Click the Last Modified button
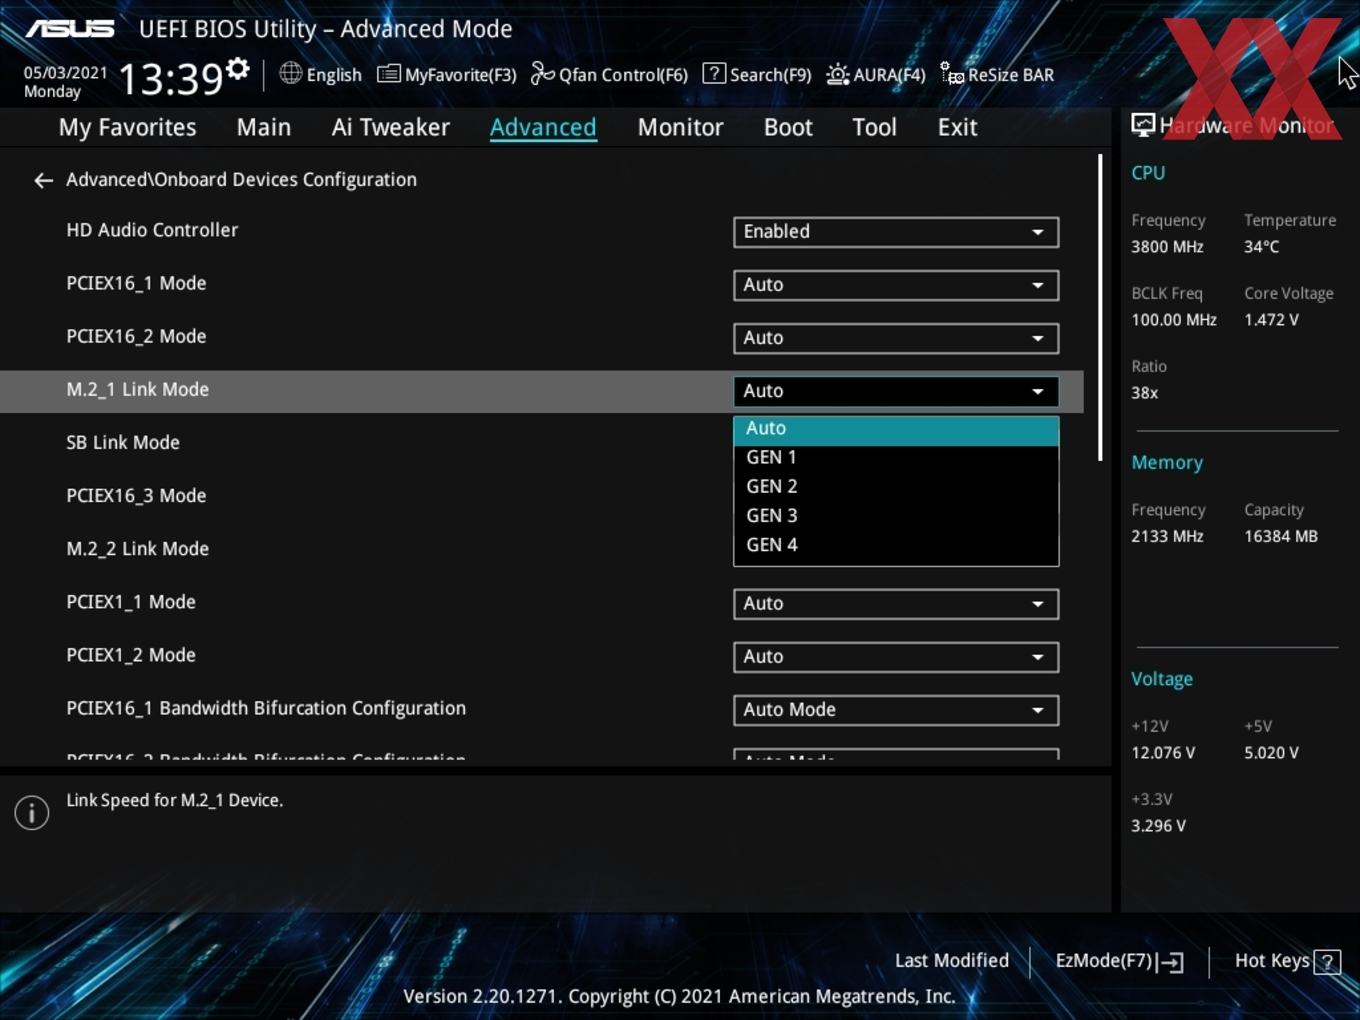 [x=951, y=961]
